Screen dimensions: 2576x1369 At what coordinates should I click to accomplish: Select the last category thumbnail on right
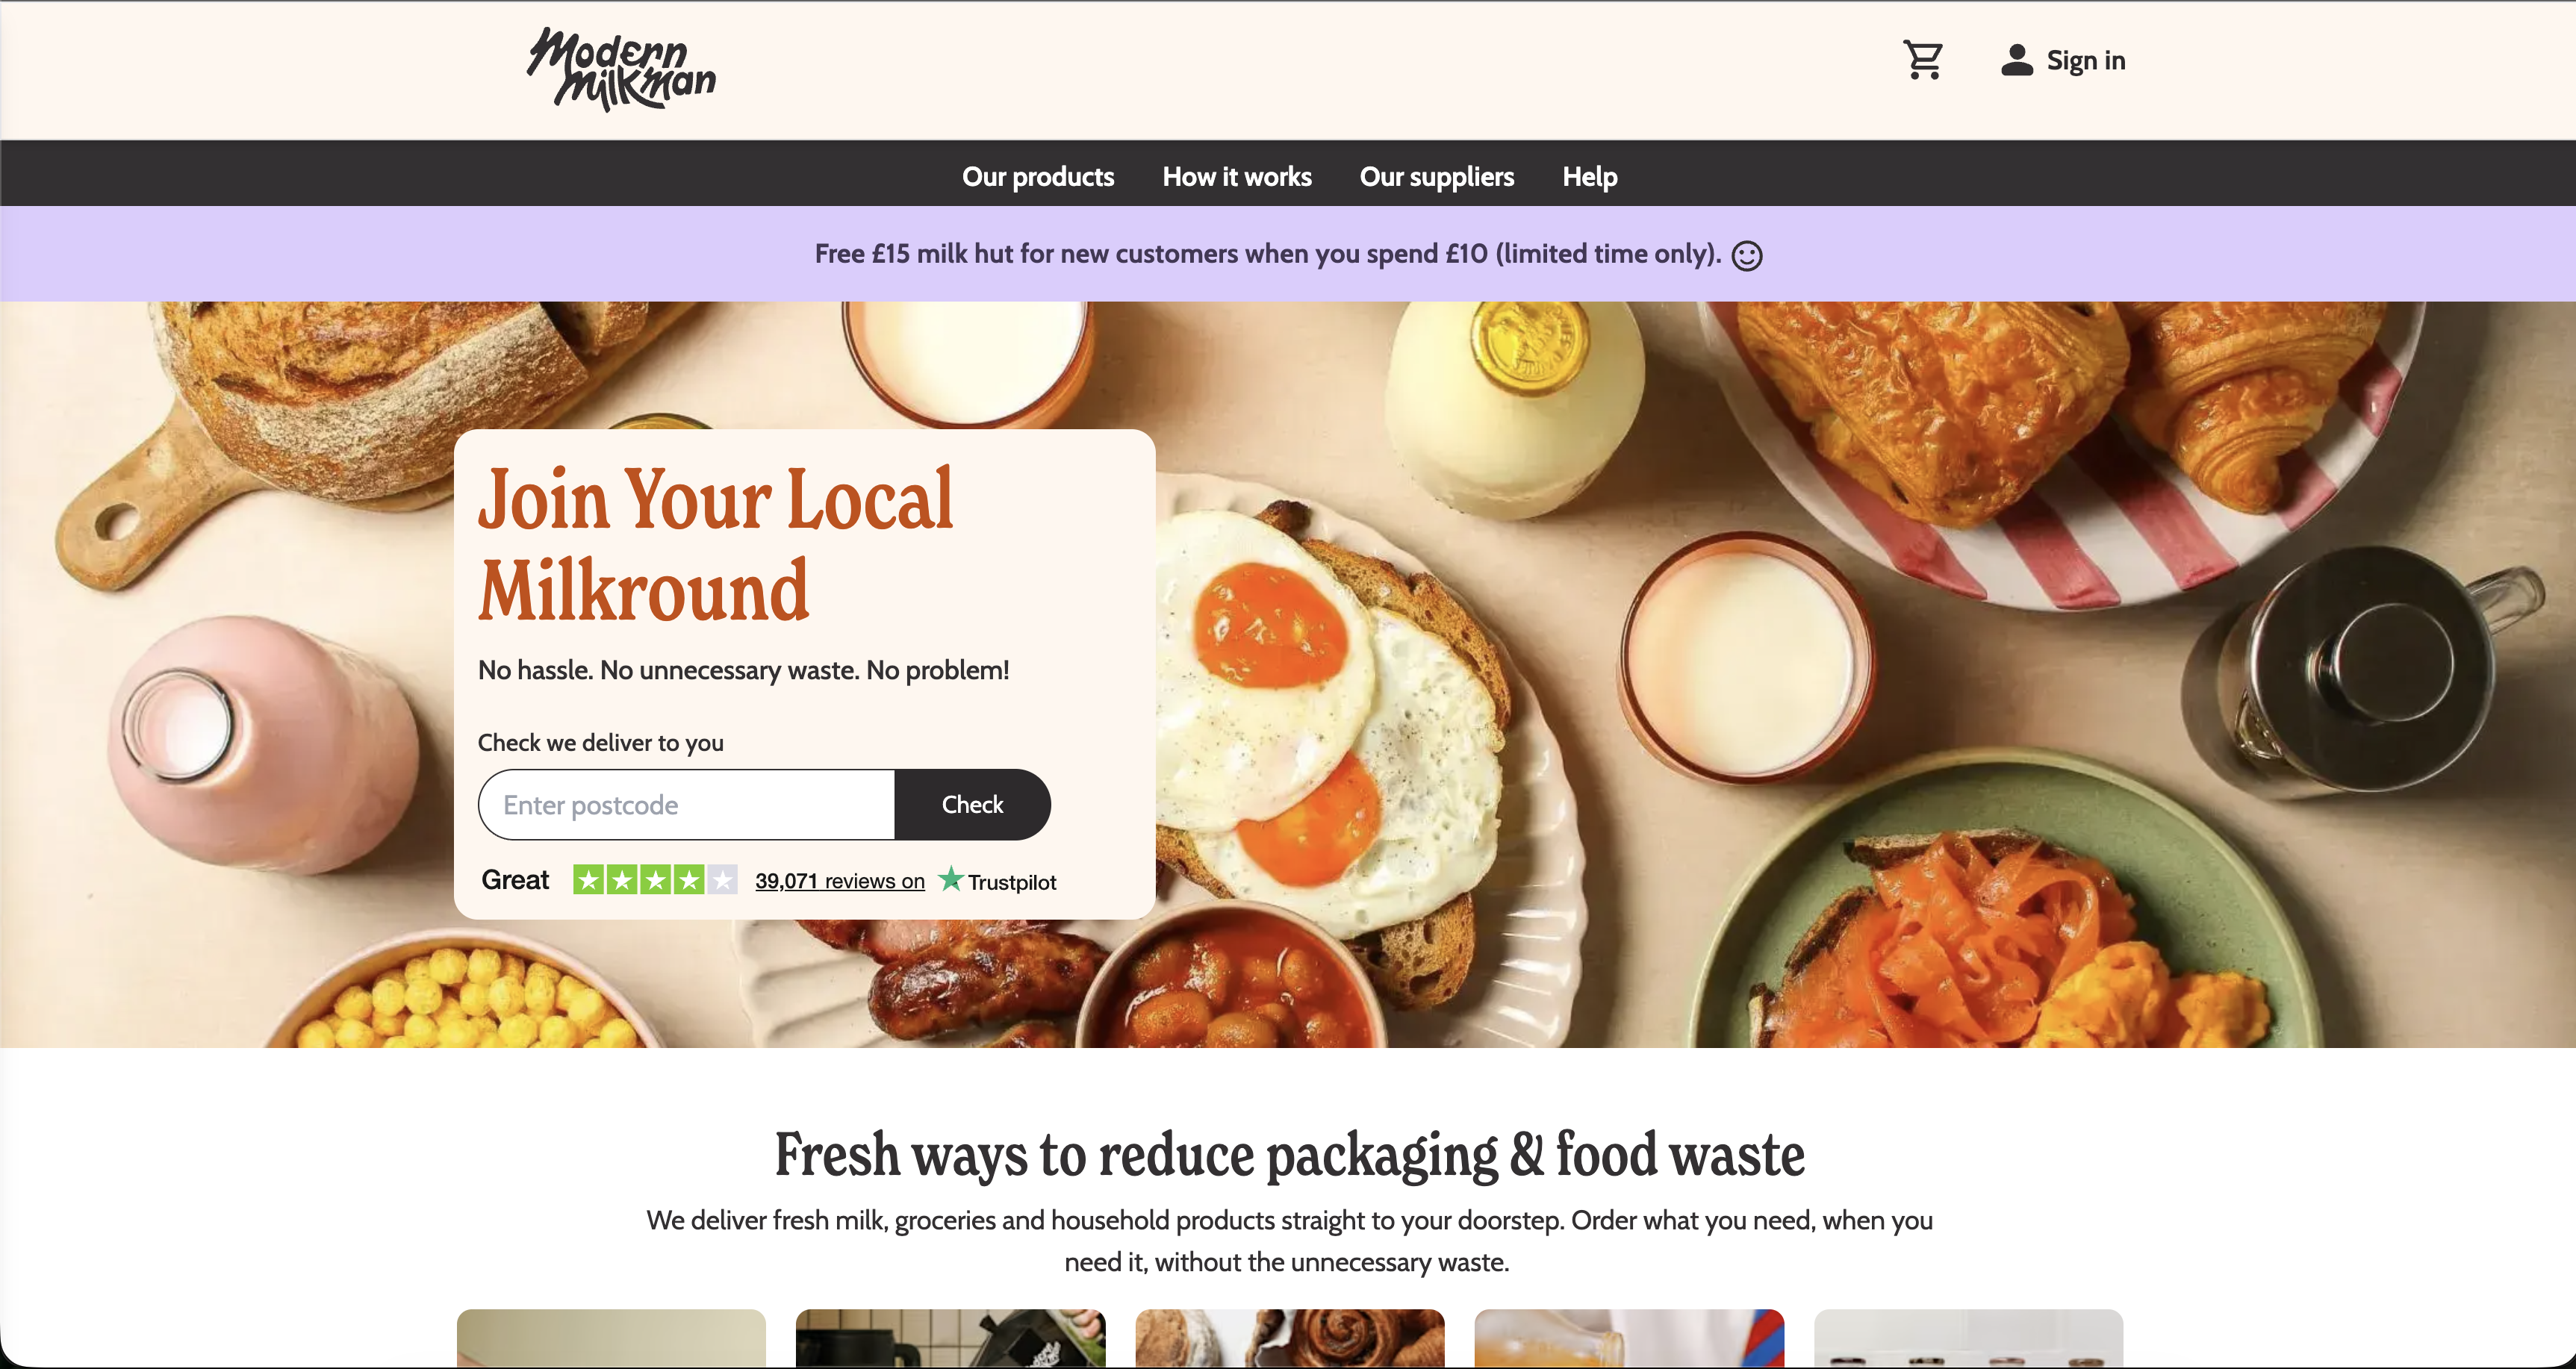coord(1968,1338)
